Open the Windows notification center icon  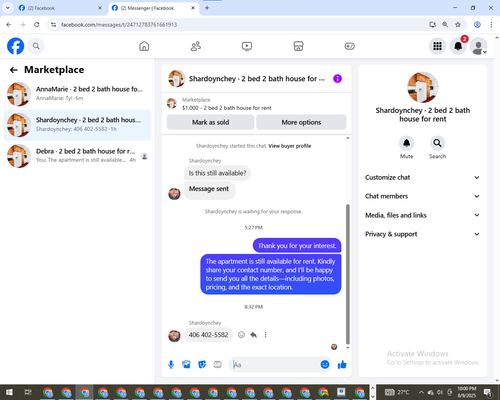pos(488,392)
